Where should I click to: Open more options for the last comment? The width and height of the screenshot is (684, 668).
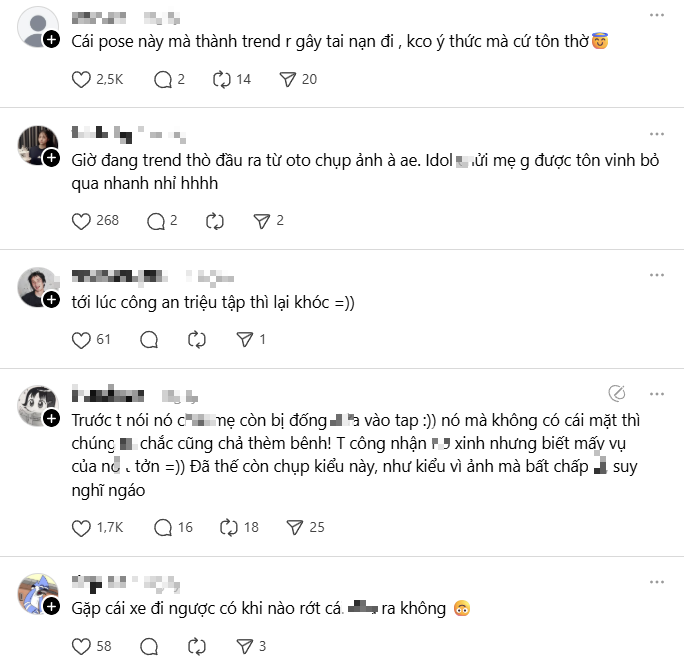pos(656,581)
